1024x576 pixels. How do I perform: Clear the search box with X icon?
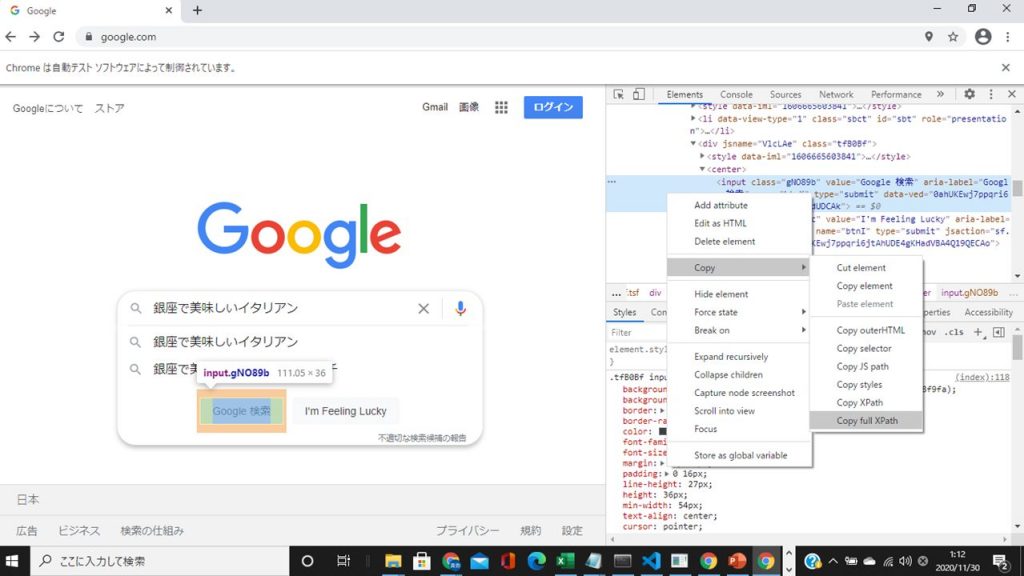pyautogui.click(x=423, y=309)
